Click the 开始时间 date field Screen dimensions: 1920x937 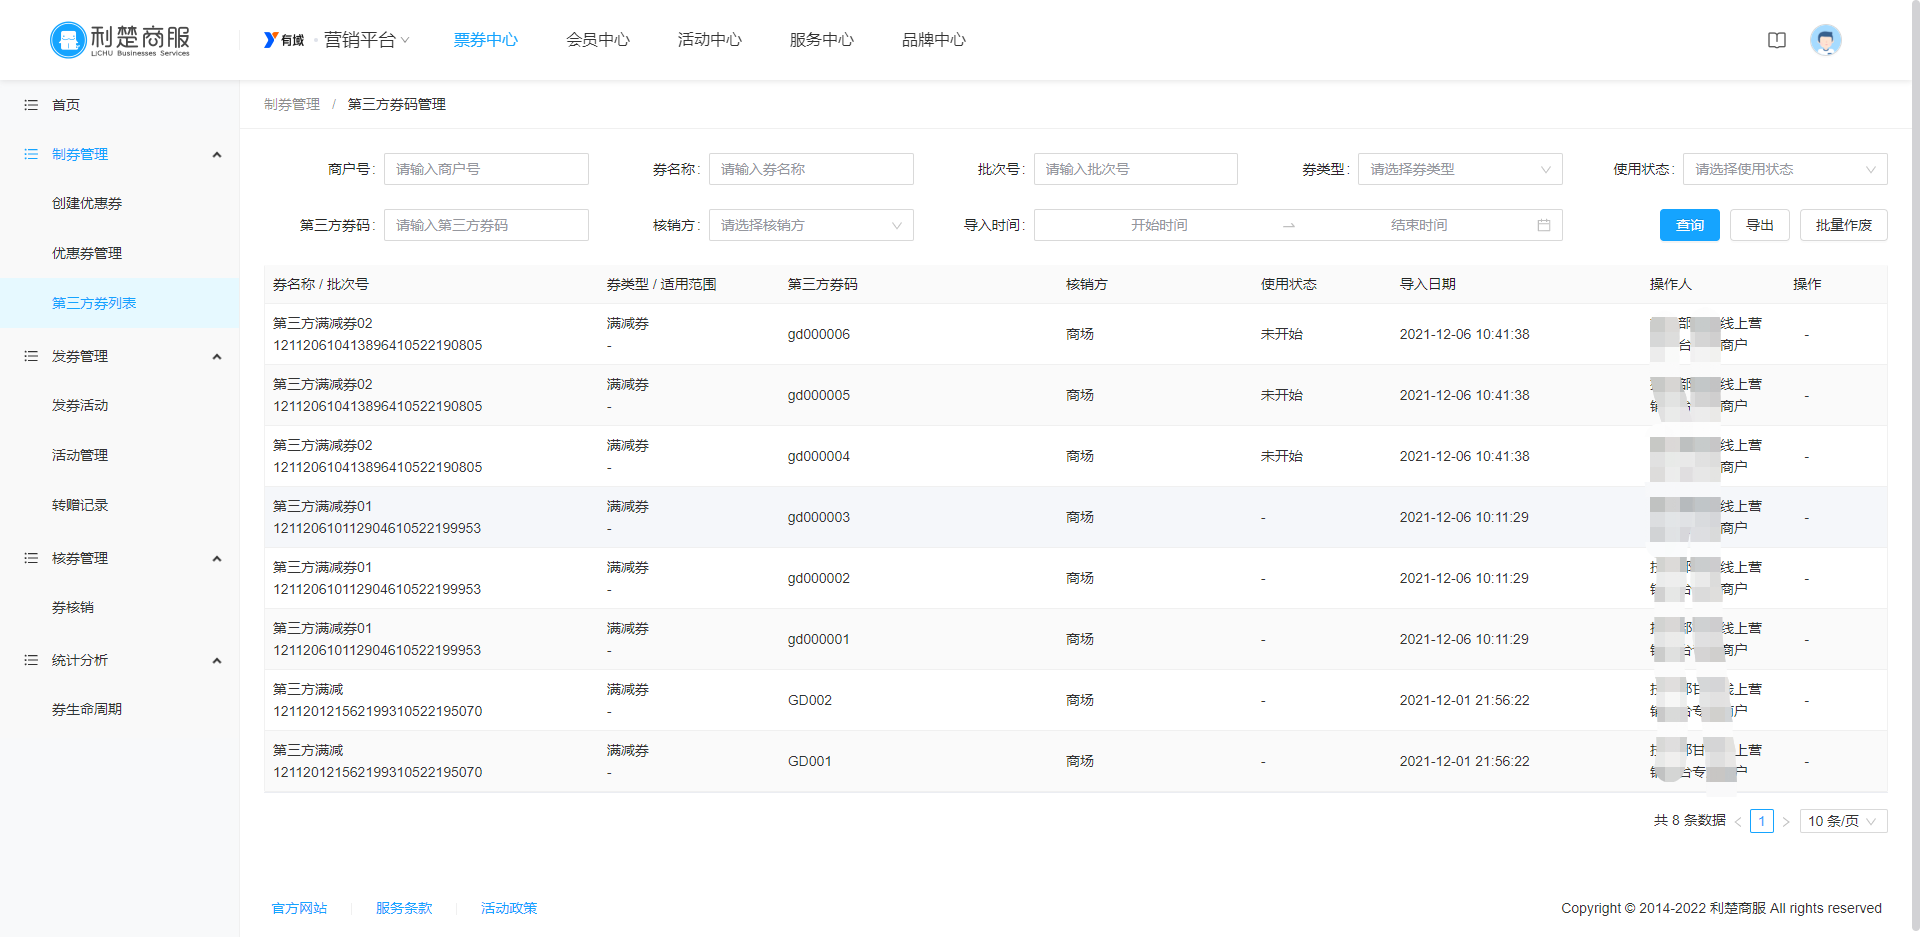pos(1159,225)
